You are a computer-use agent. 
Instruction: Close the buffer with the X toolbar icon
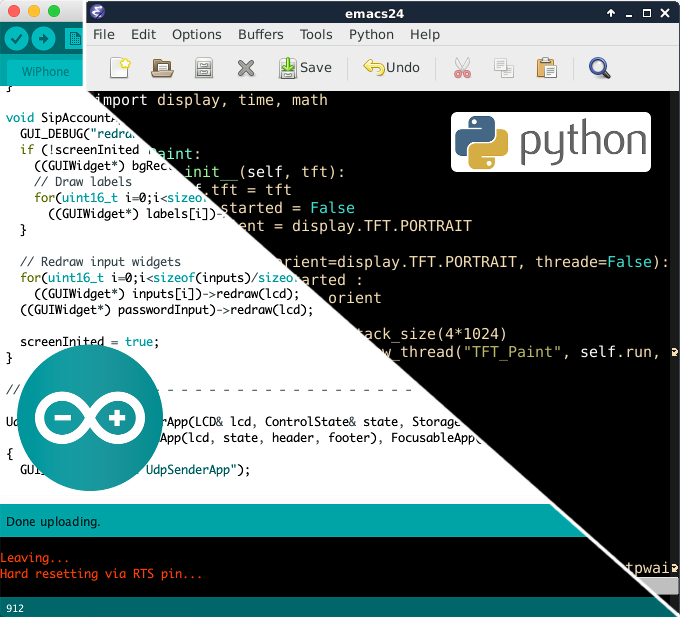246,68
